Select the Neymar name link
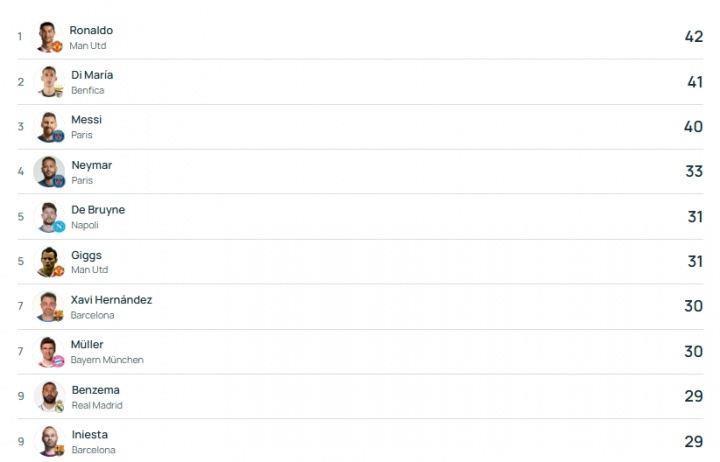The height and width of the screenshot is (462, 720). click(x=92, y=165)
